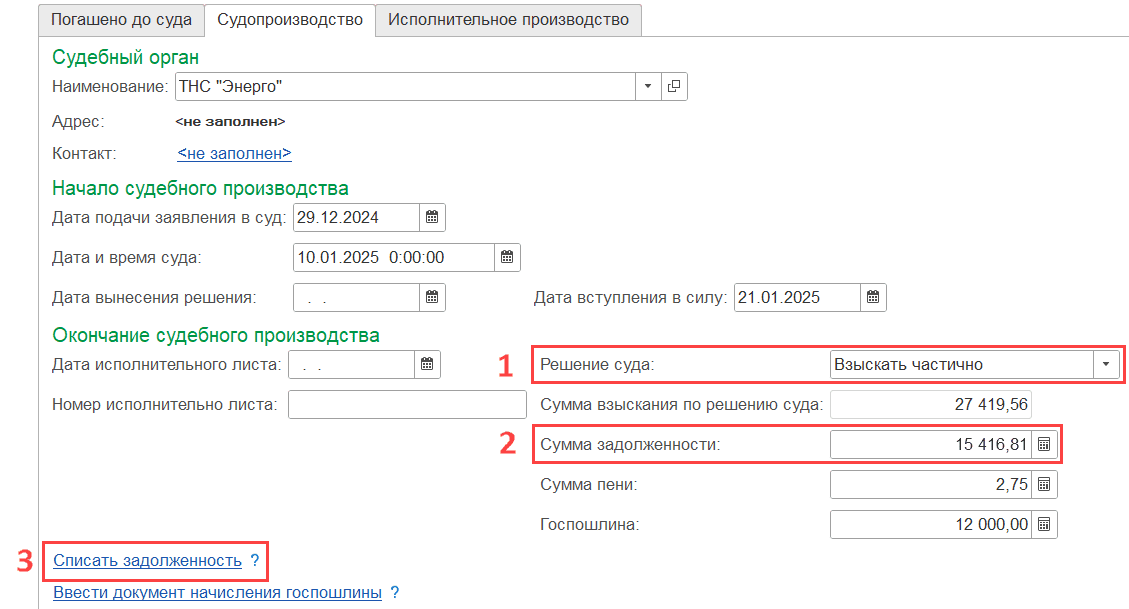Open calendar for decision issue date

point(432,297)
